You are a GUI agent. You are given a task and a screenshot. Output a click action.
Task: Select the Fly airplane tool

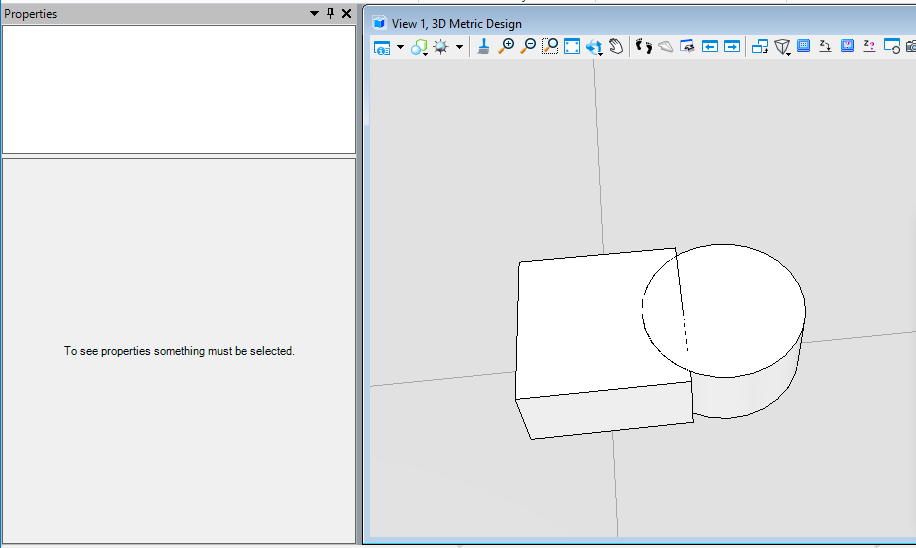(x=665, y=47)
